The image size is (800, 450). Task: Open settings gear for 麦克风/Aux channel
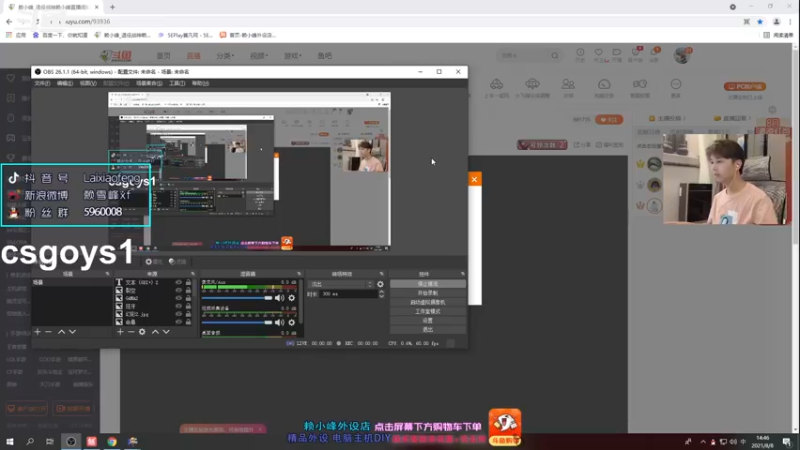point(292,298)
